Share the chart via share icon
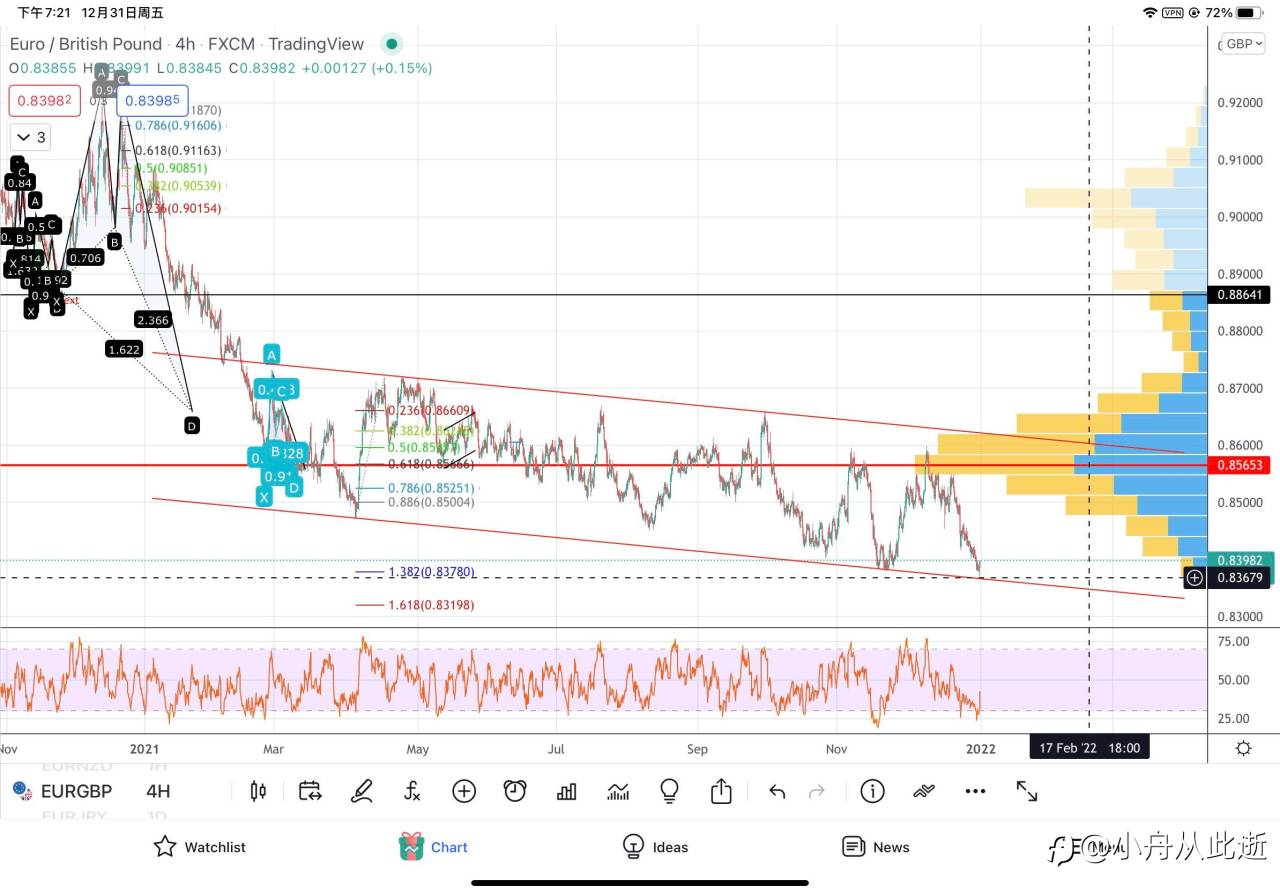The image size is (1280, 894). pos(721,791)
